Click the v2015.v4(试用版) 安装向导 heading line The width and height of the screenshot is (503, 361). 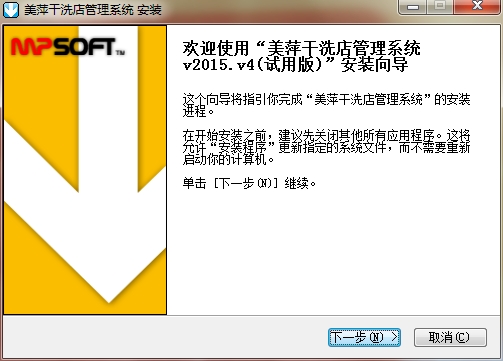(295, 64)
